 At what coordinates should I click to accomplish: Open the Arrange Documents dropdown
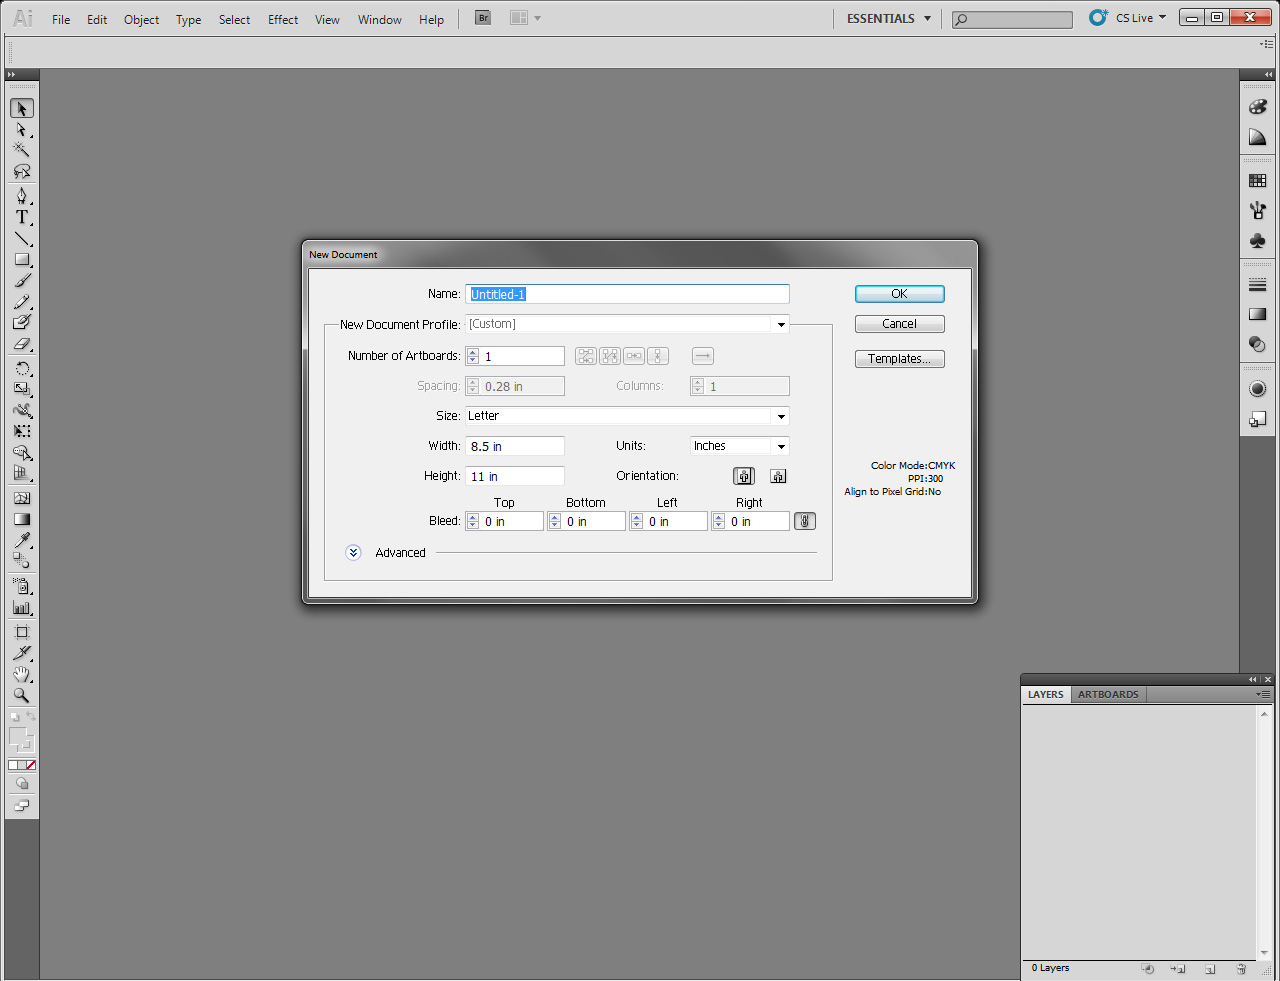(x=525, y=18)
